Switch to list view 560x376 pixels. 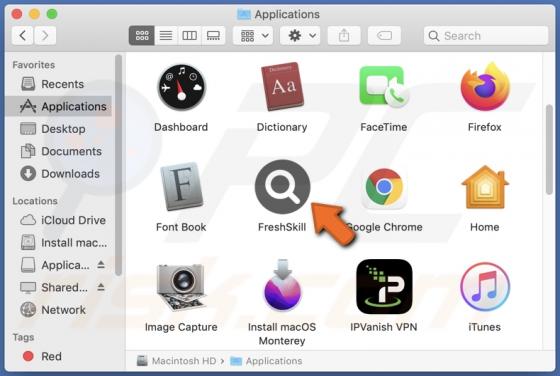click(166, 35)
